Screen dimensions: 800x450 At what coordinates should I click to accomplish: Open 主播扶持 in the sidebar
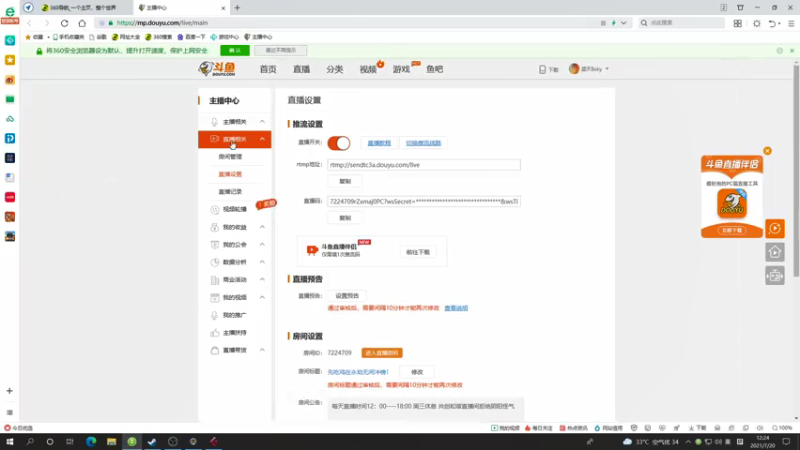[x=235, y=333]
